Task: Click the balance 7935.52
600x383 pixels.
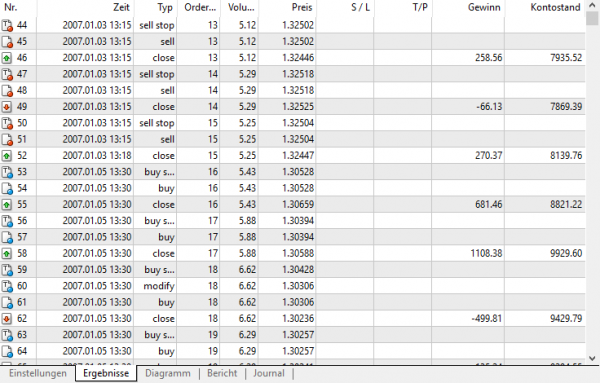Action: [566, 58]
